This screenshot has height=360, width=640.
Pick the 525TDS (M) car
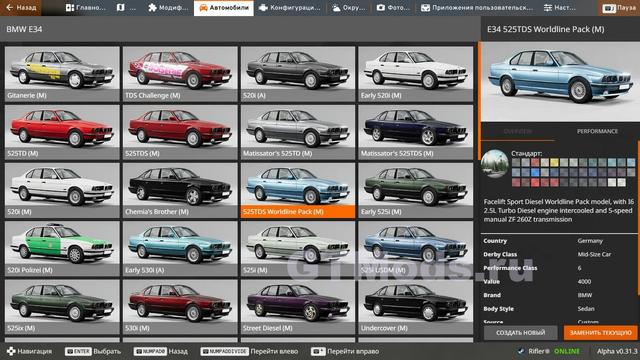click(180, 132)
